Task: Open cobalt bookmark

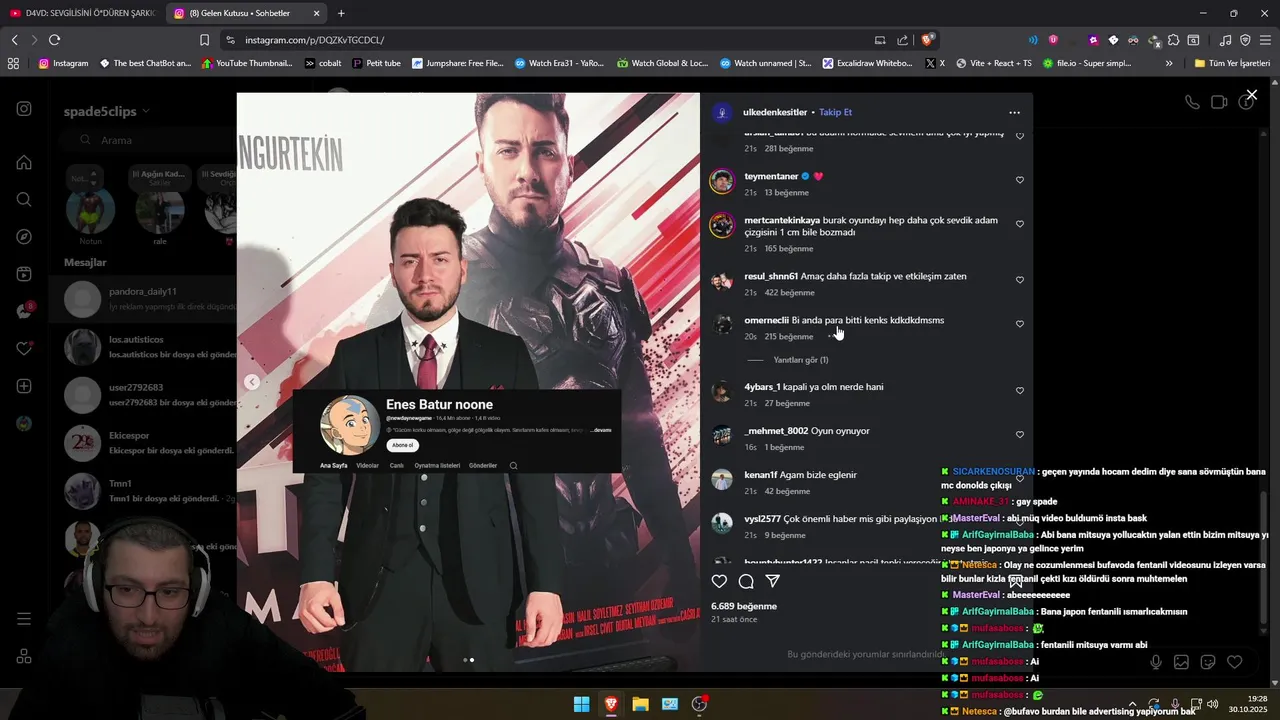Action: [x=323, y=63]
